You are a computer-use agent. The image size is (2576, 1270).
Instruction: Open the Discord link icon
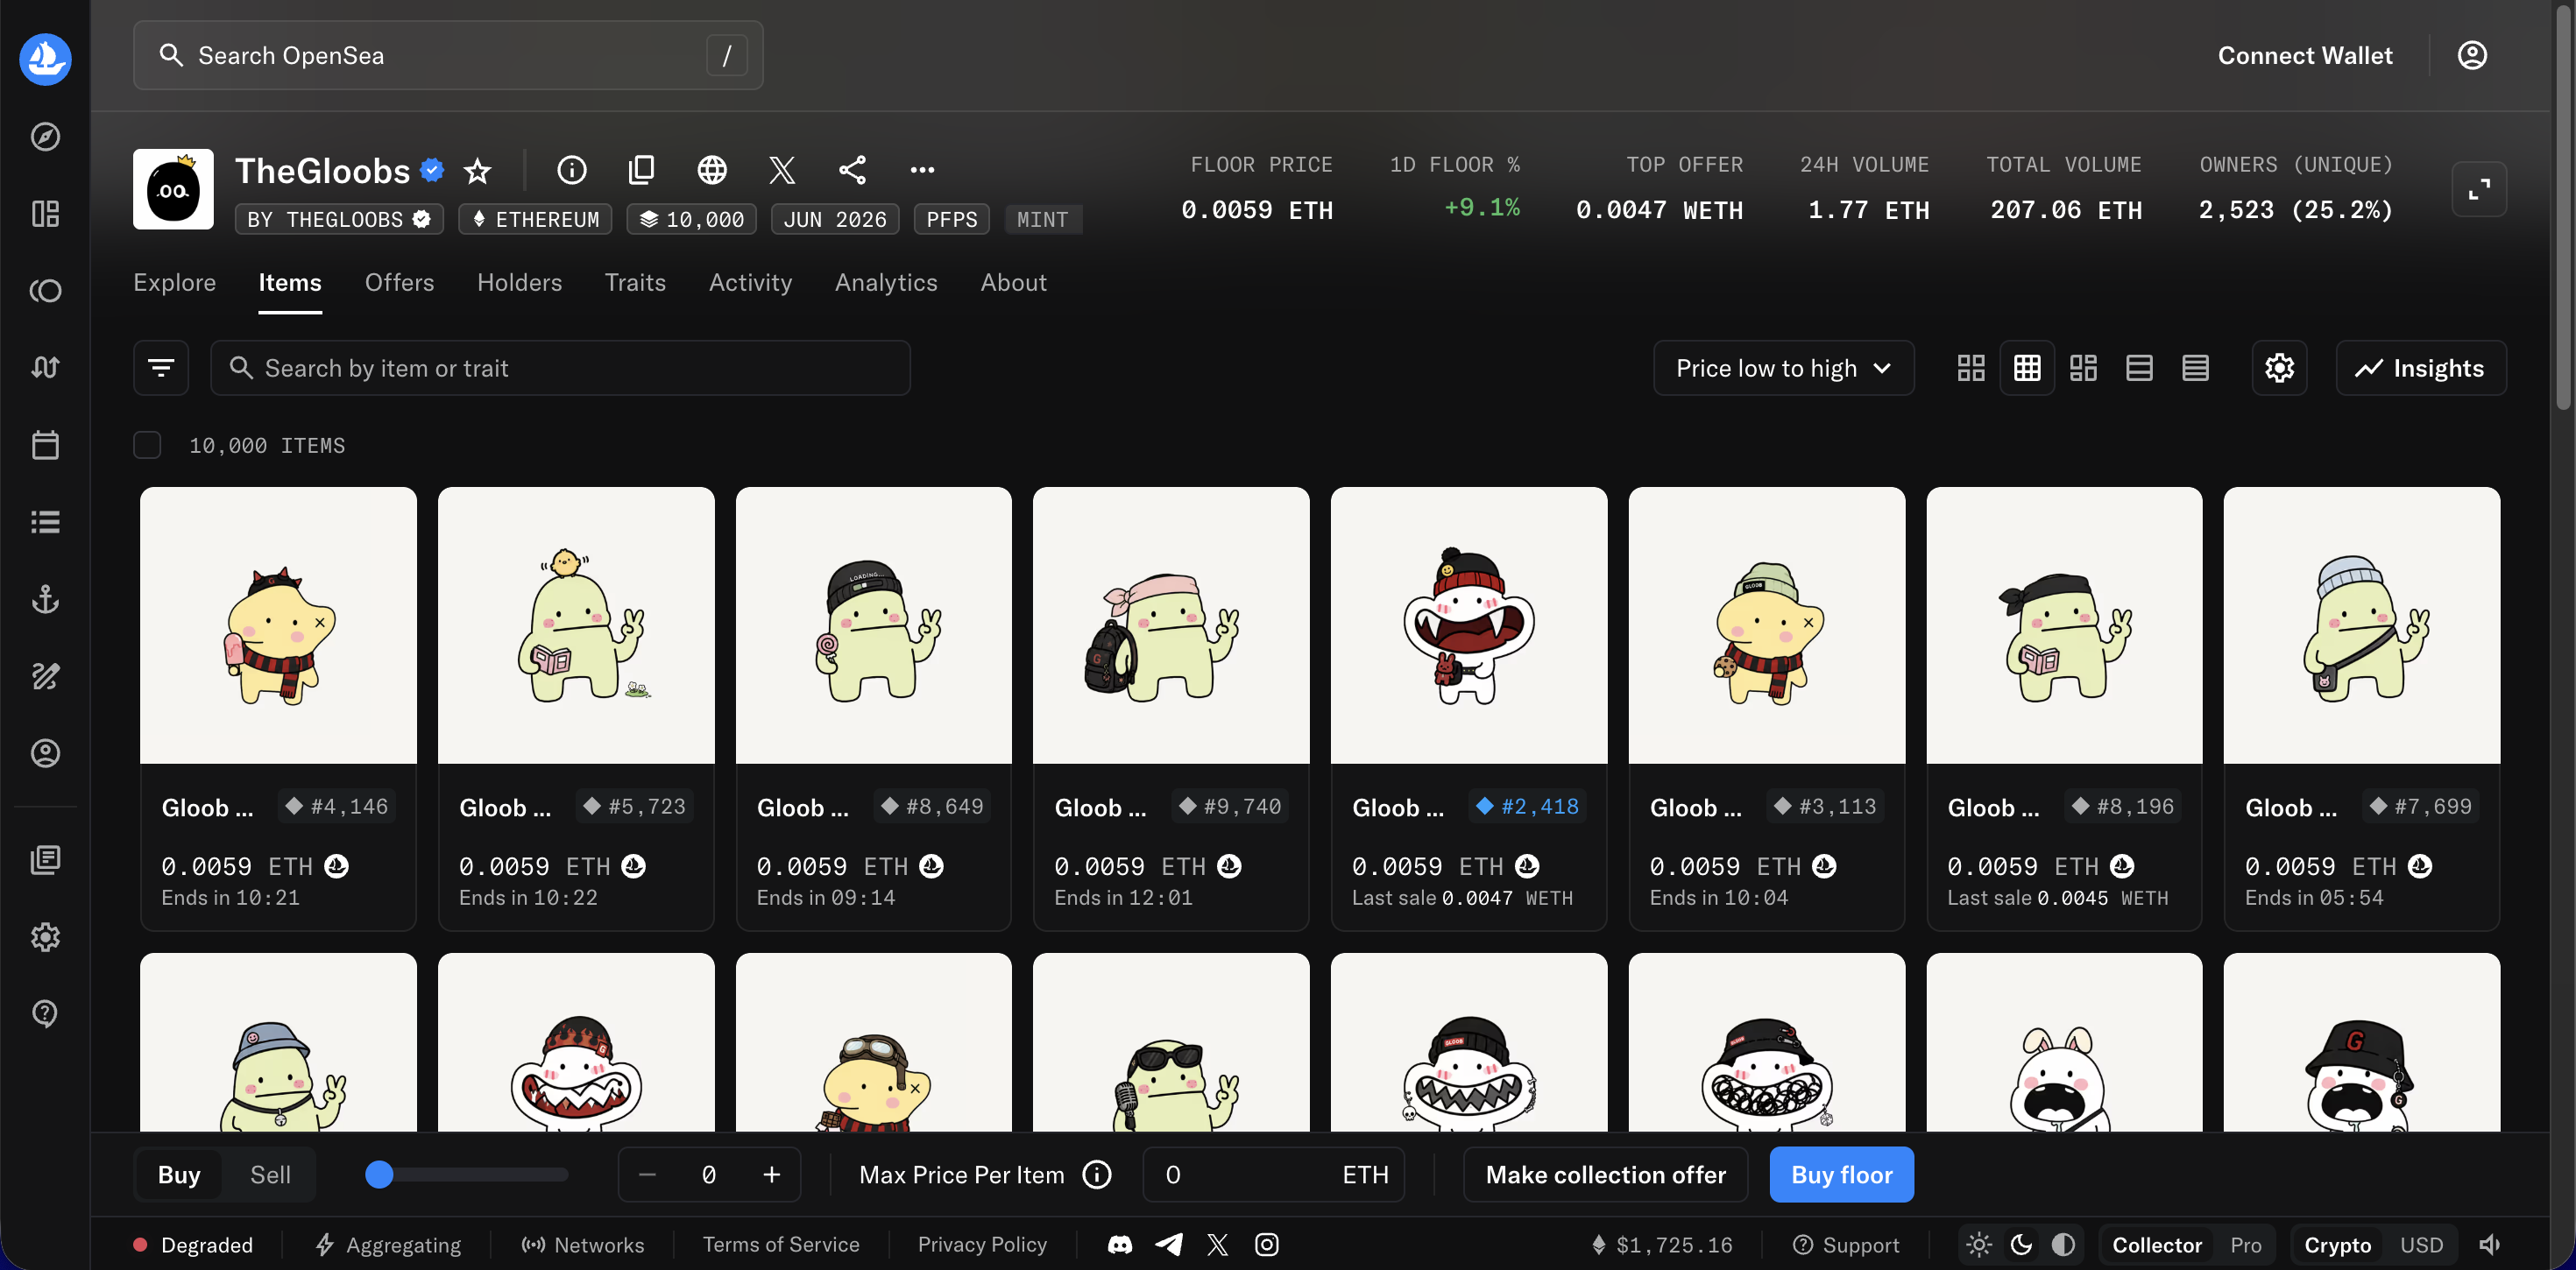pyautogui.click(x=1120, y=1245)
